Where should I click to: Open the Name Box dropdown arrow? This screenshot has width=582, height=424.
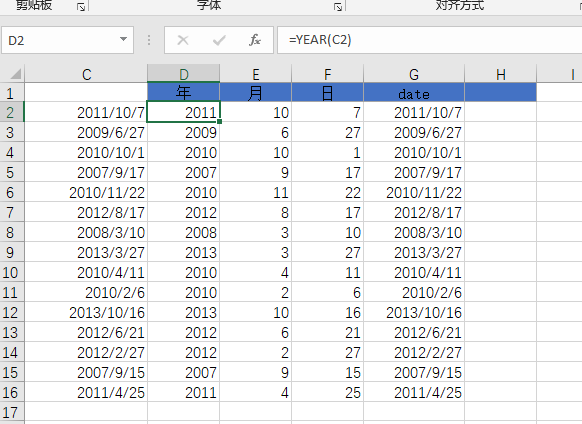pos(123,39)
